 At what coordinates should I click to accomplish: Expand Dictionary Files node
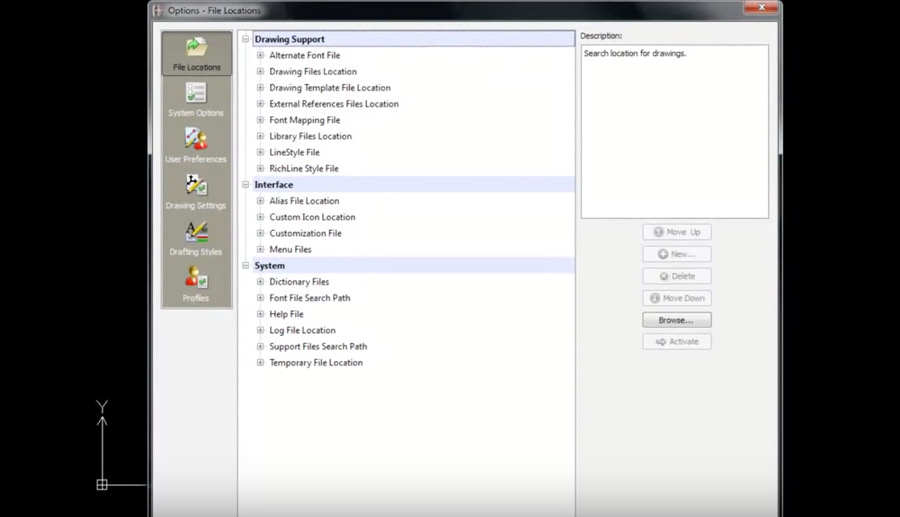coord(261,282)
